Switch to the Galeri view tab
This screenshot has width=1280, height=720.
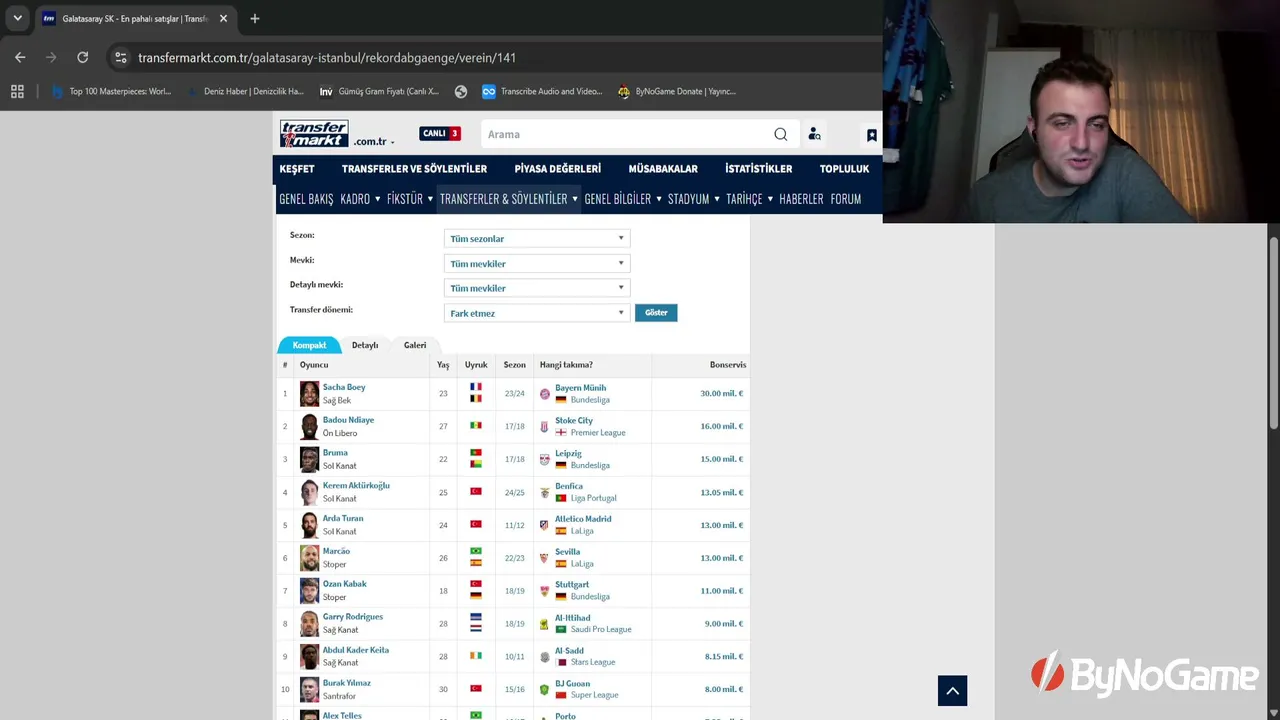415,345
